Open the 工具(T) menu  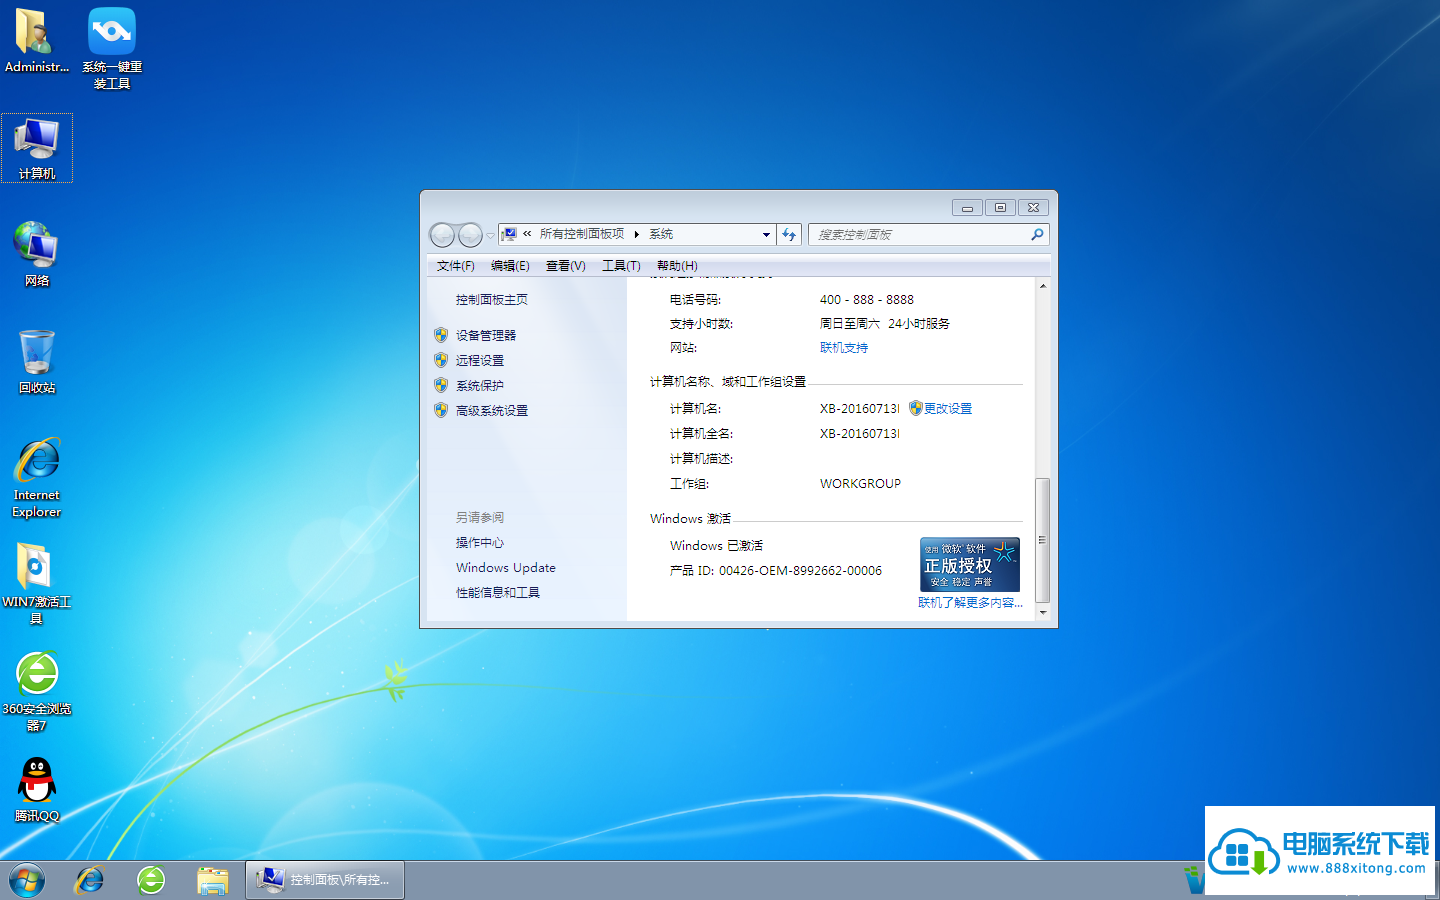(621, 265)
